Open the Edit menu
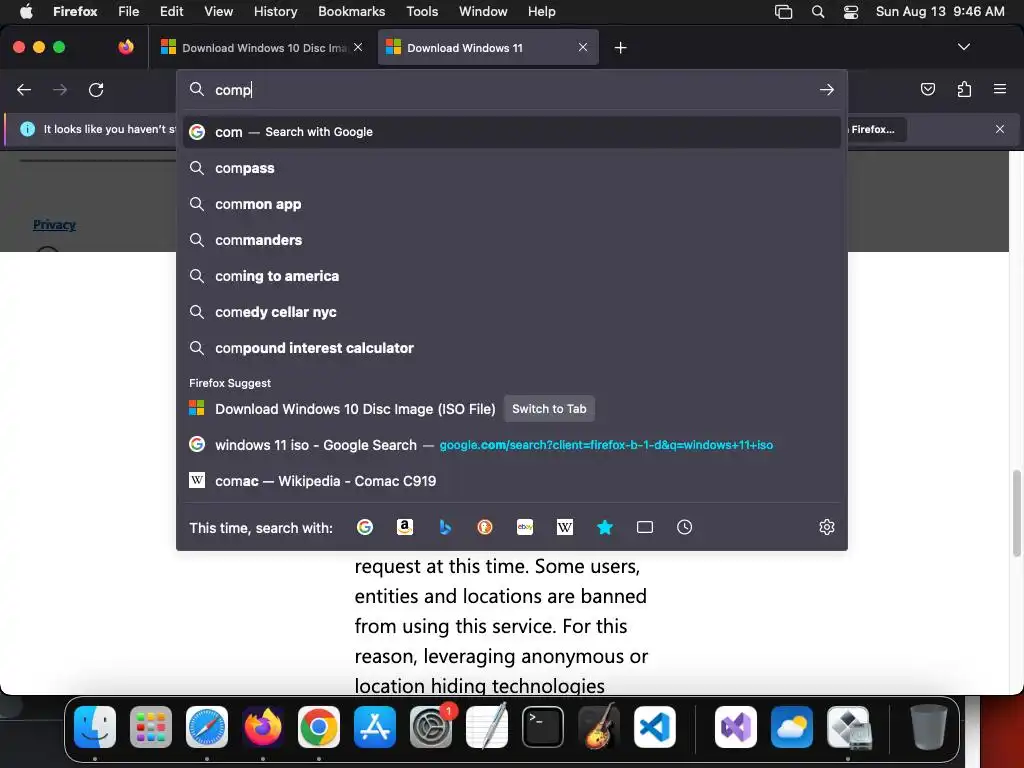 [171, 11]
